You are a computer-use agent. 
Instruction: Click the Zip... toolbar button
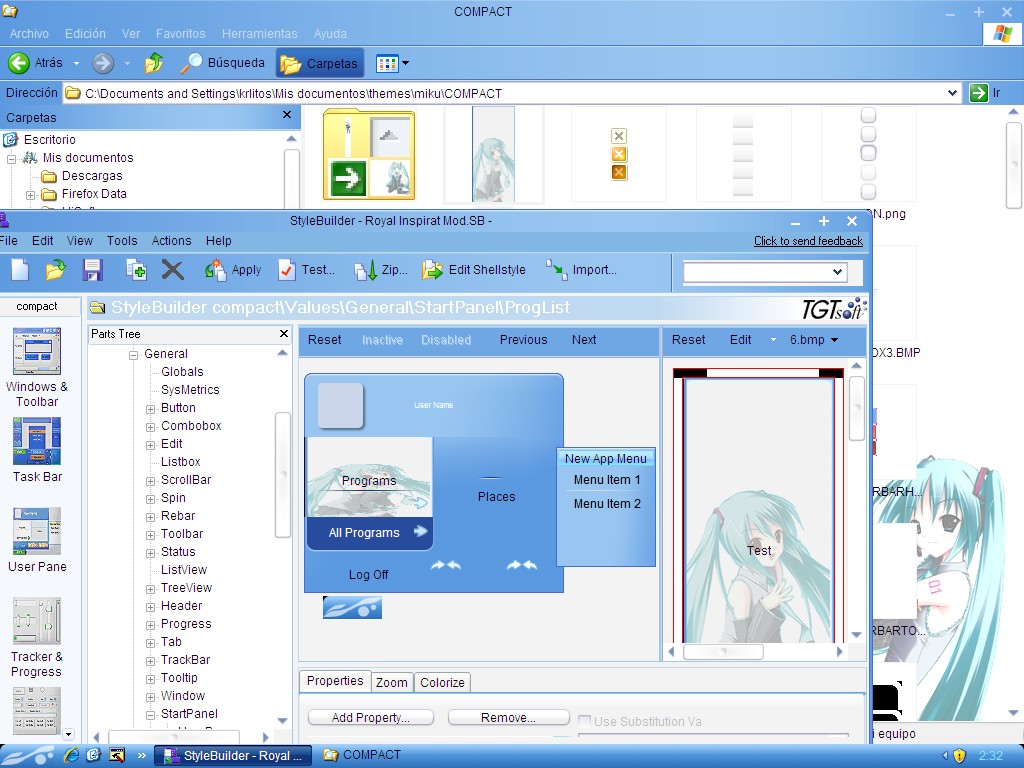(381, 270)
